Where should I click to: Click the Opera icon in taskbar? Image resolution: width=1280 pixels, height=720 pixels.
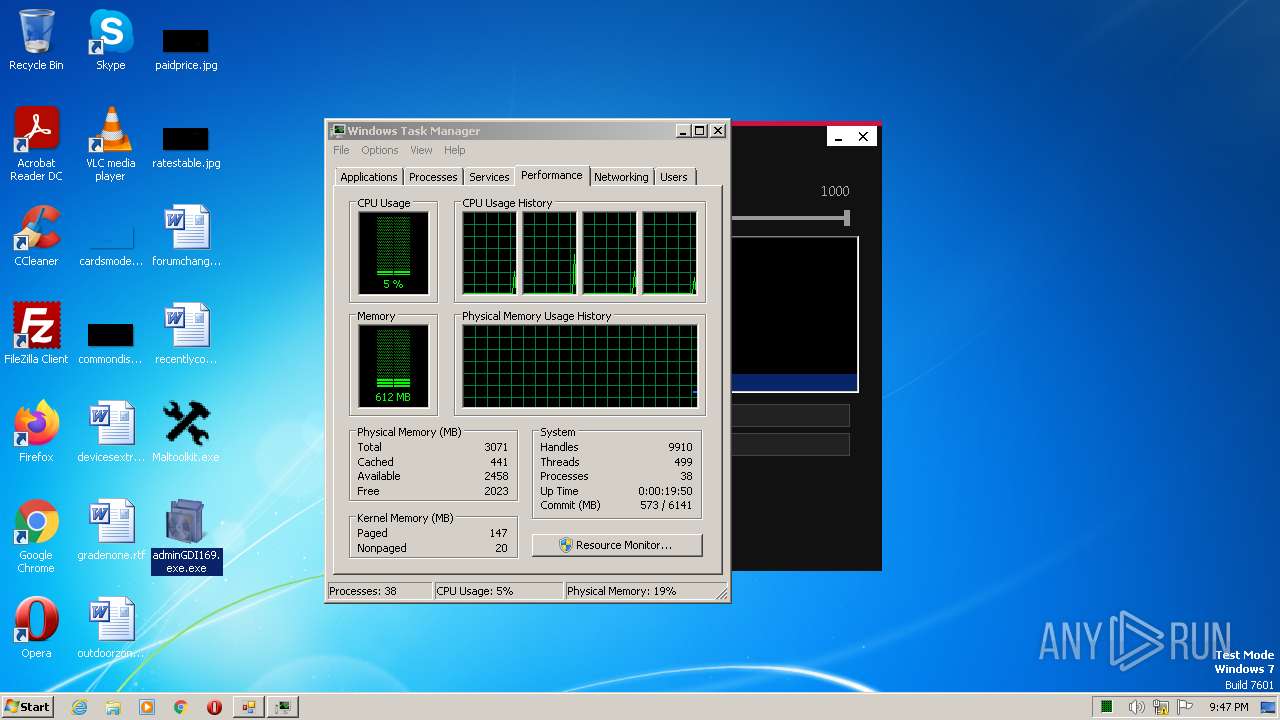214,707
